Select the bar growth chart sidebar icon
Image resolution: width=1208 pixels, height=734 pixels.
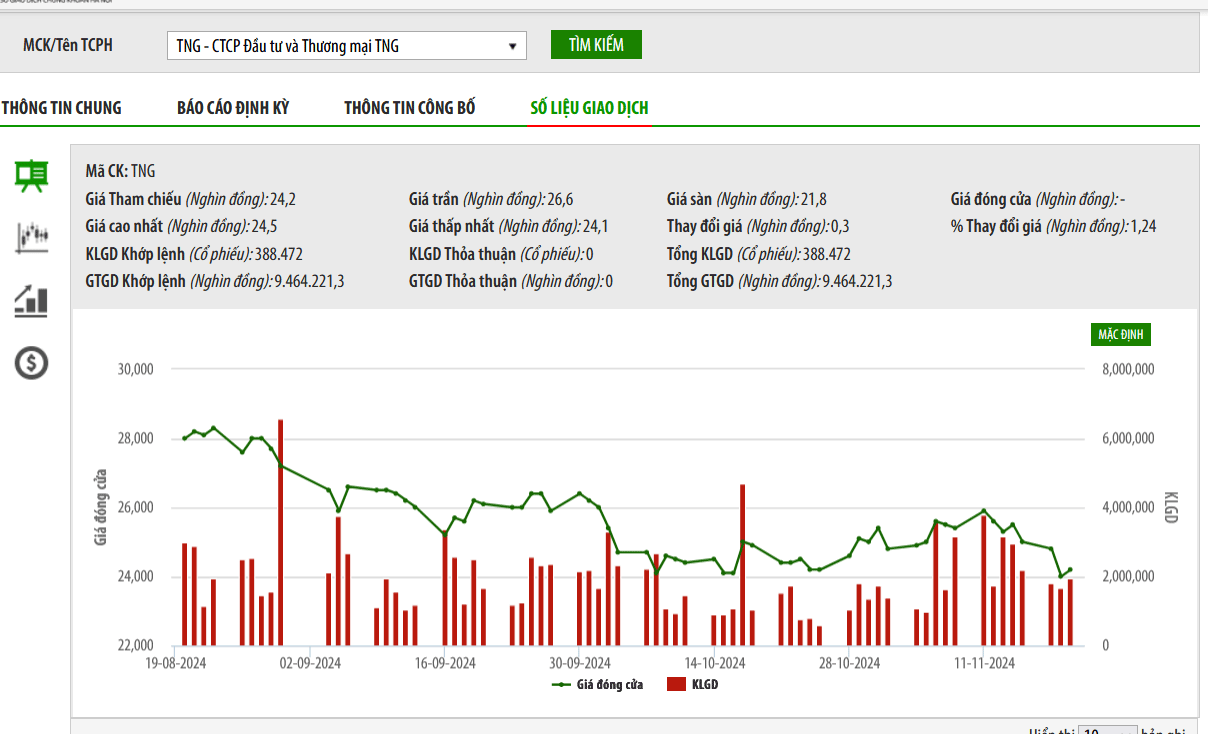(31, 301)
